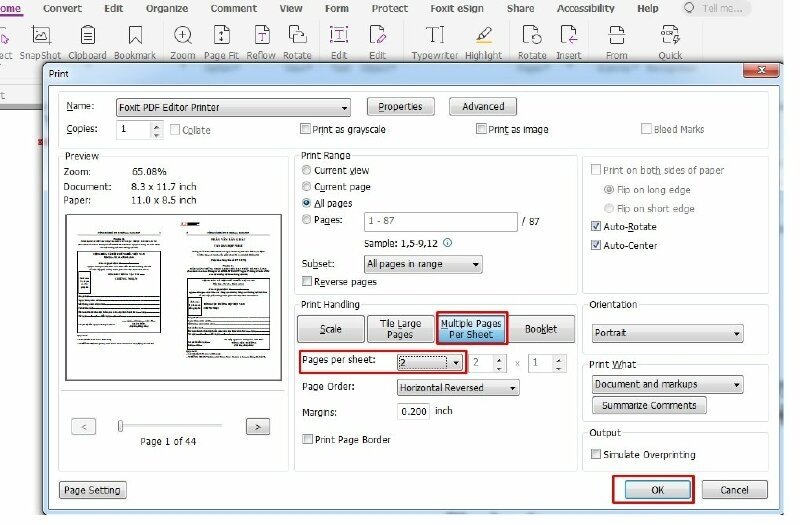The image size is (800, 525).
Task: Switch to the Comment ribbon tab
Action: [x=233, y=8]
